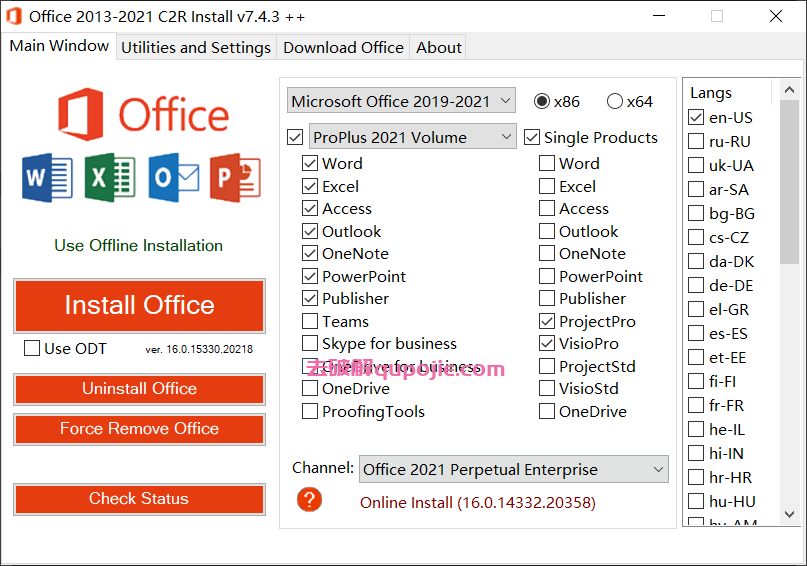The width and height of the screenshot is (807, 566).
Task: Click the Install Office button
Action: click(x=139, y=305)
